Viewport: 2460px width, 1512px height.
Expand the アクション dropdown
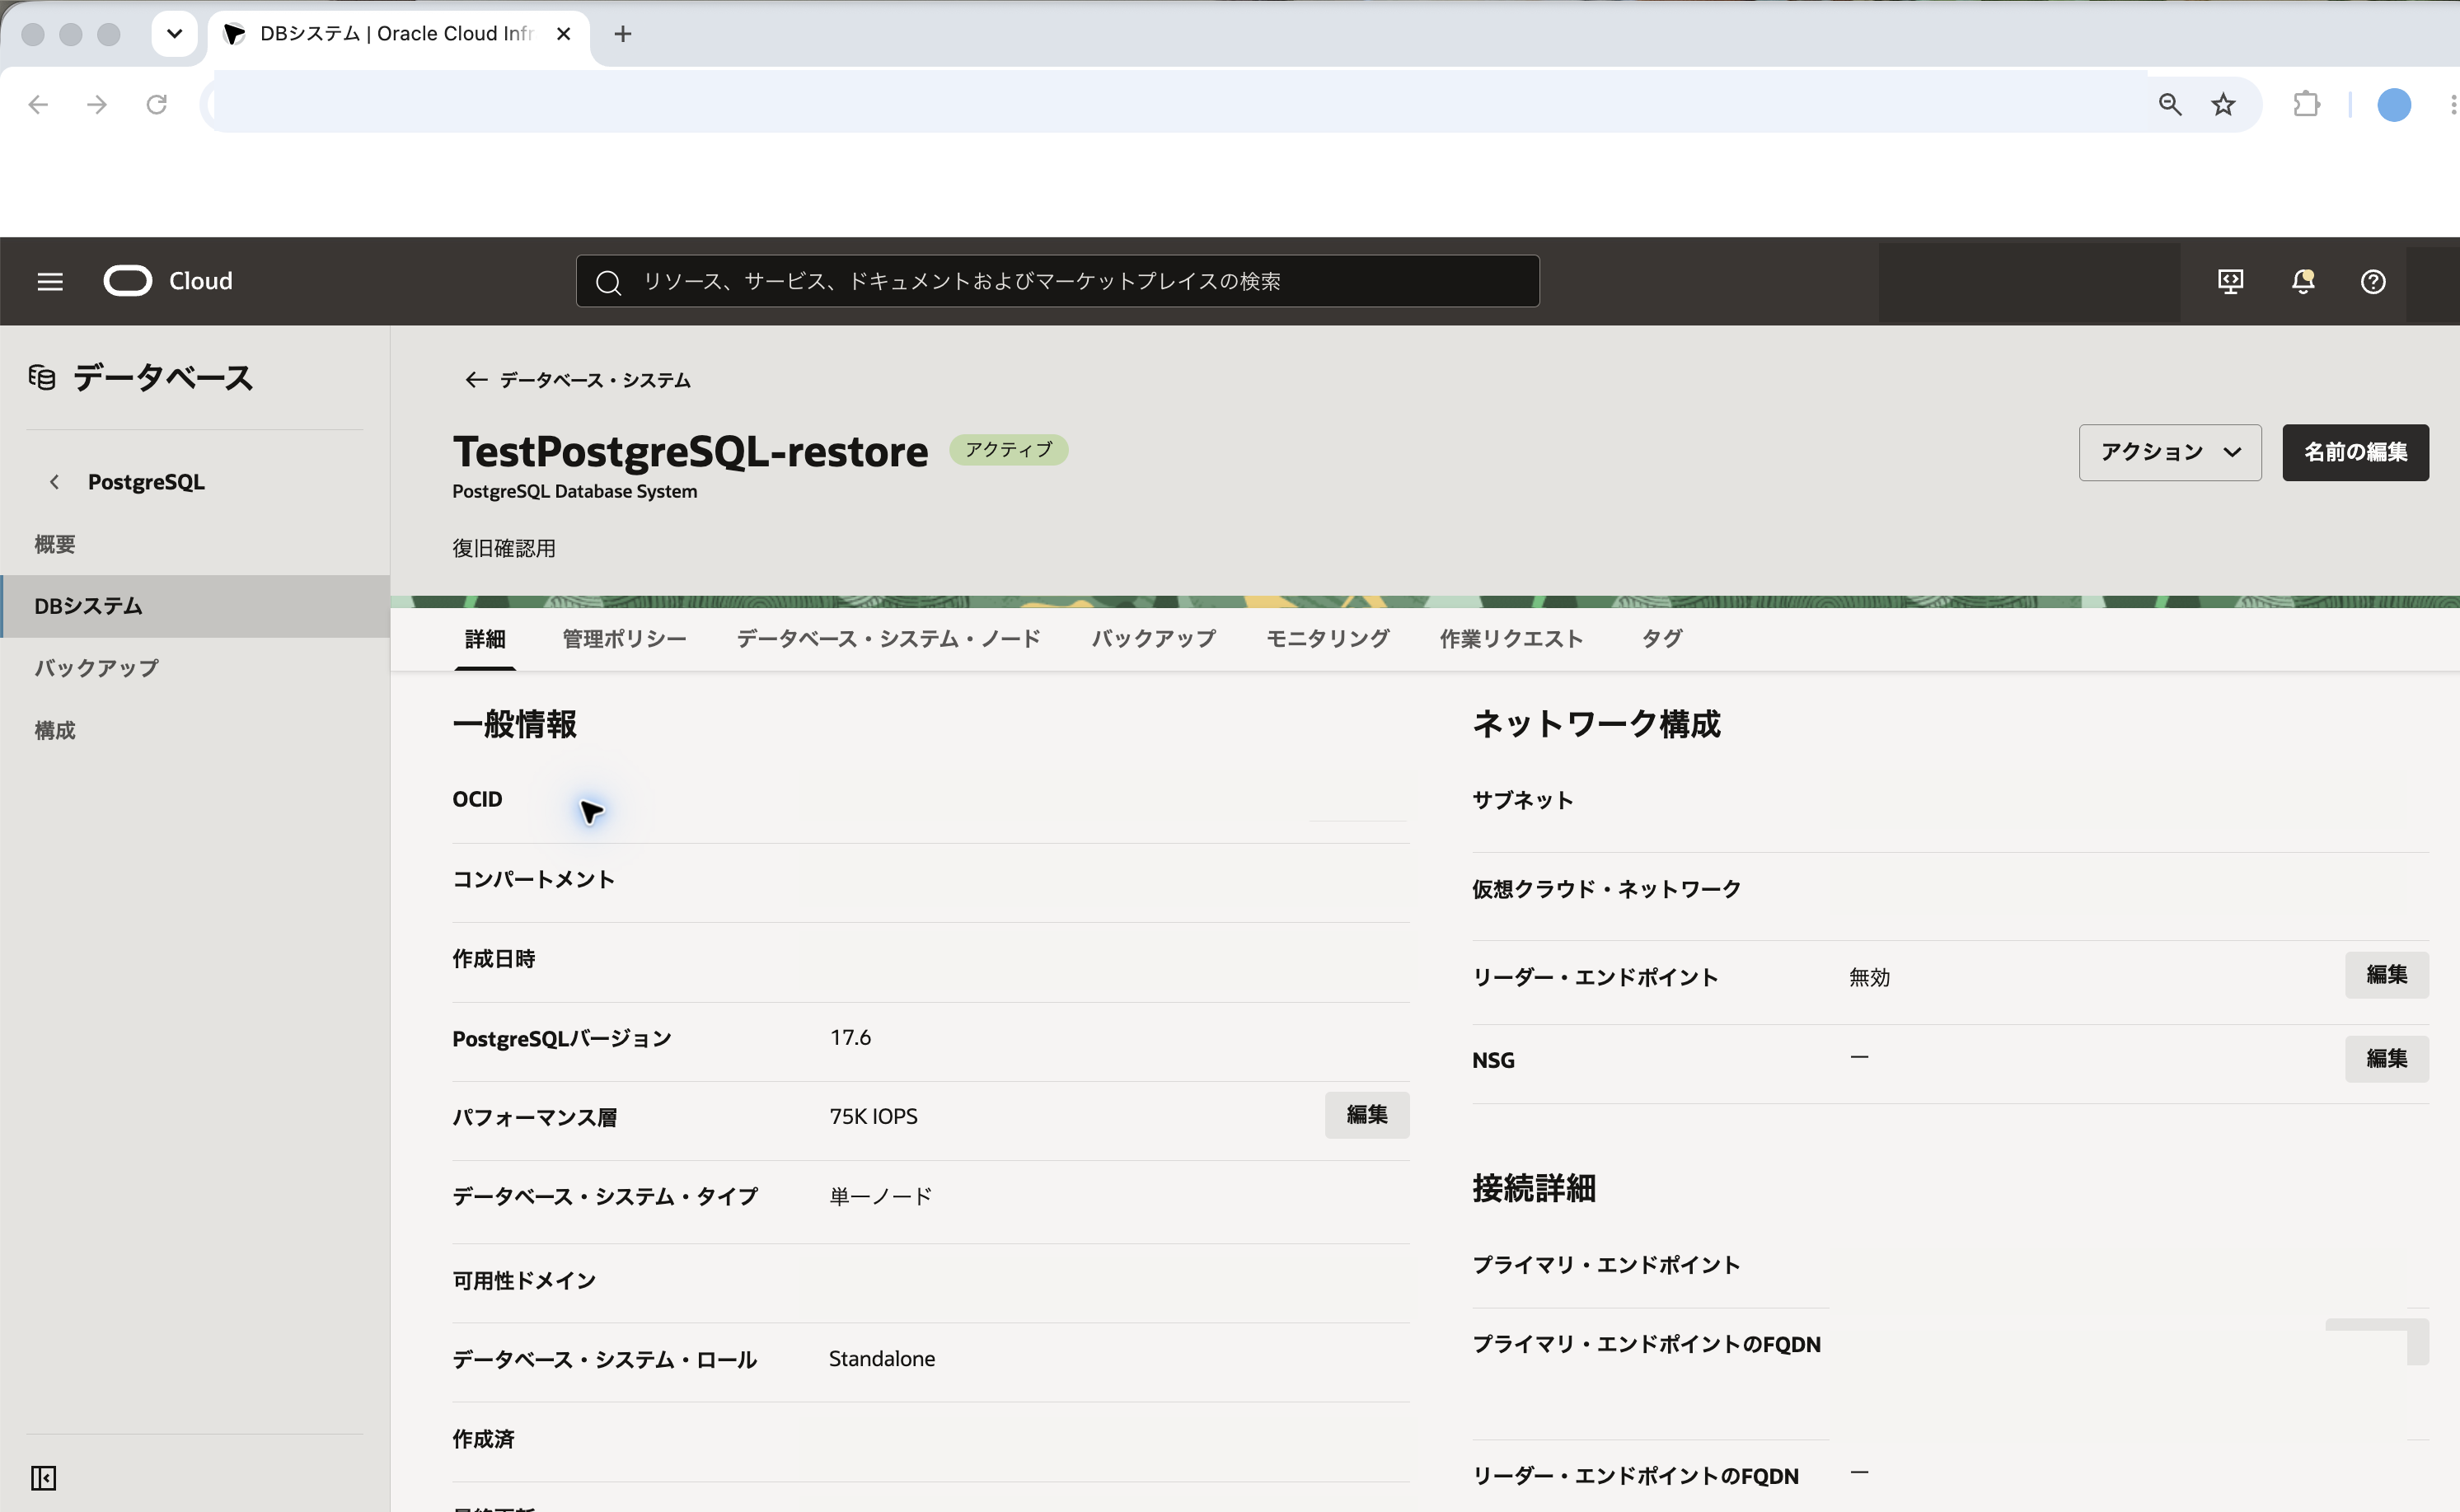tap(2170, 452)
